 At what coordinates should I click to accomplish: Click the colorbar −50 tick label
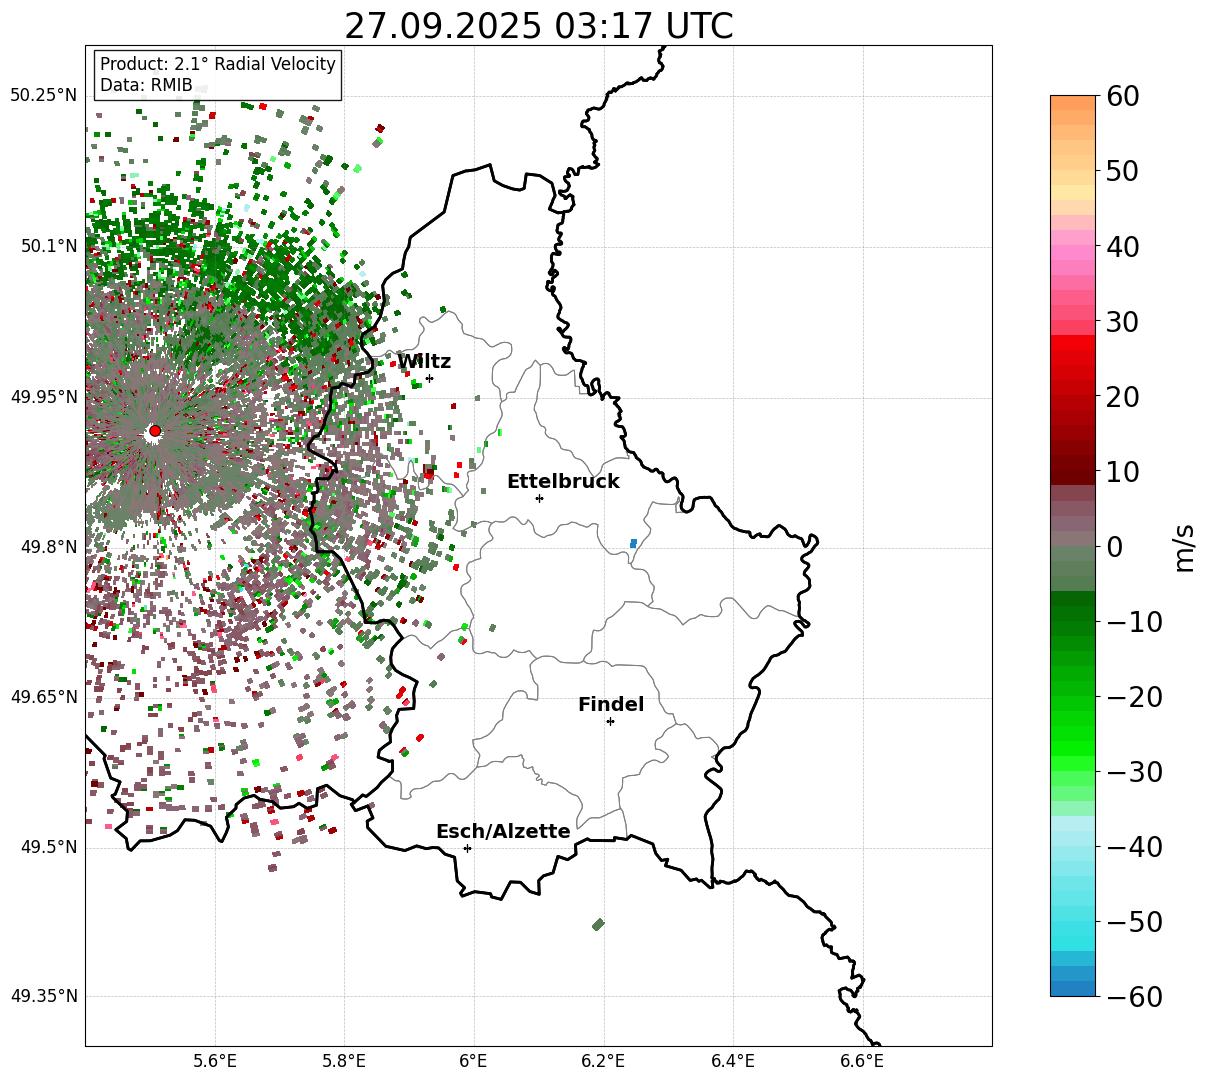tap(1134, 922)
